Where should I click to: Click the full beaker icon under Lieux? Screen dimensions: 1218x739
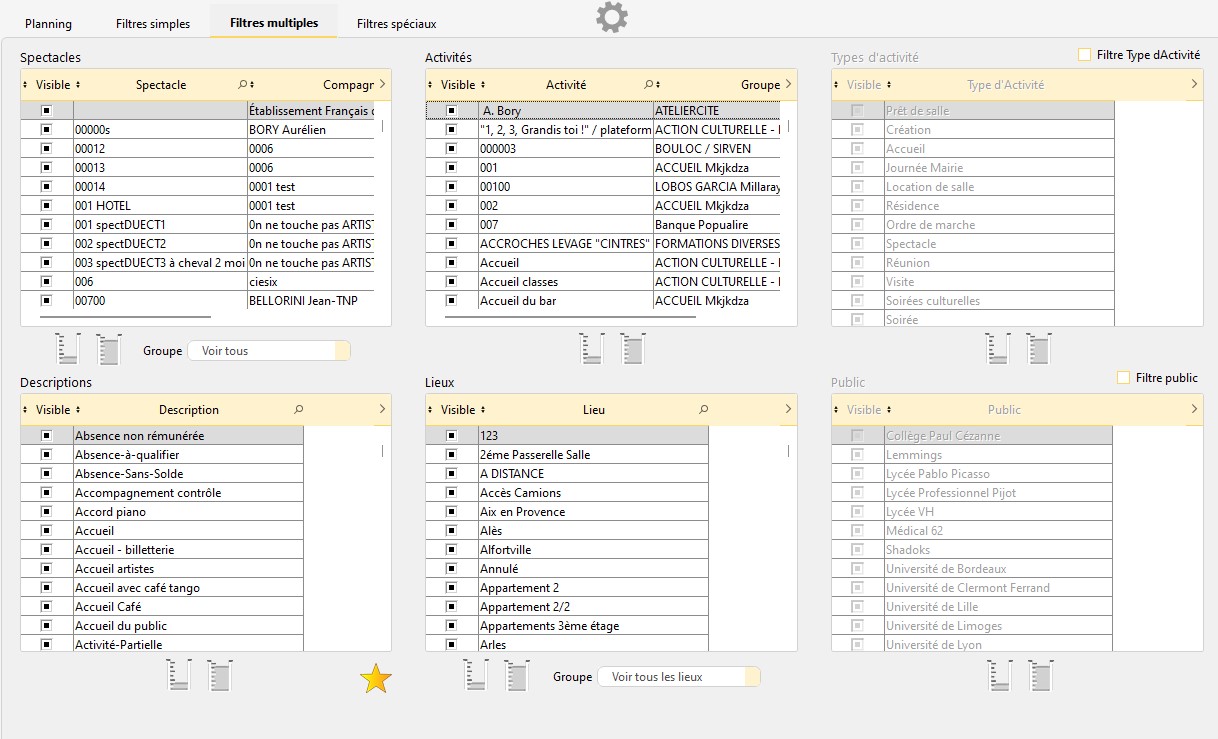(517, 676)
